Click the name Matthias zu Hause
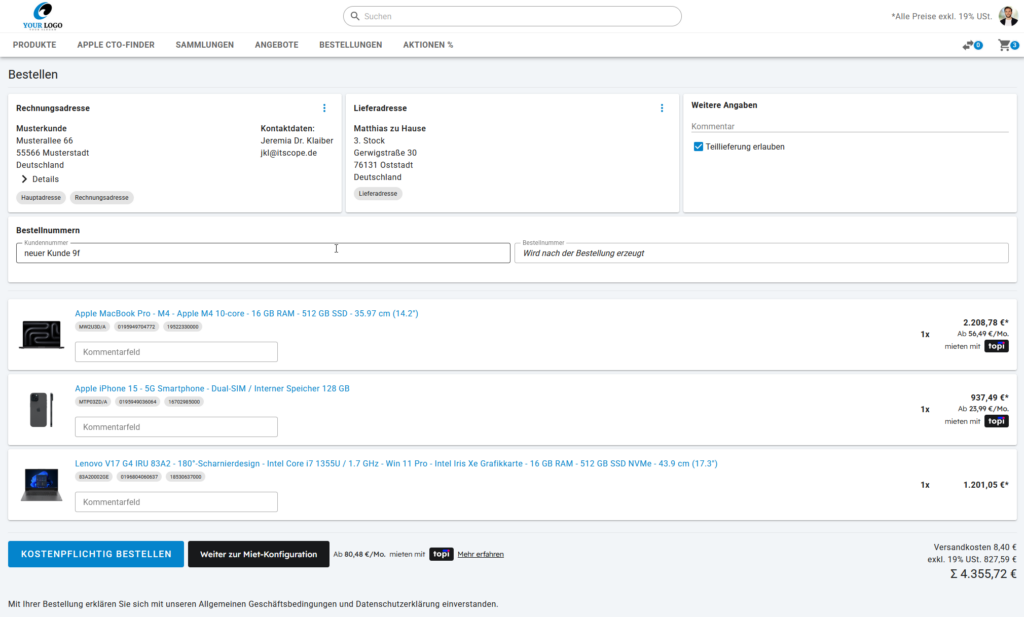The width and height of the screenshot is (1024, 617). (x=390, y=129)
